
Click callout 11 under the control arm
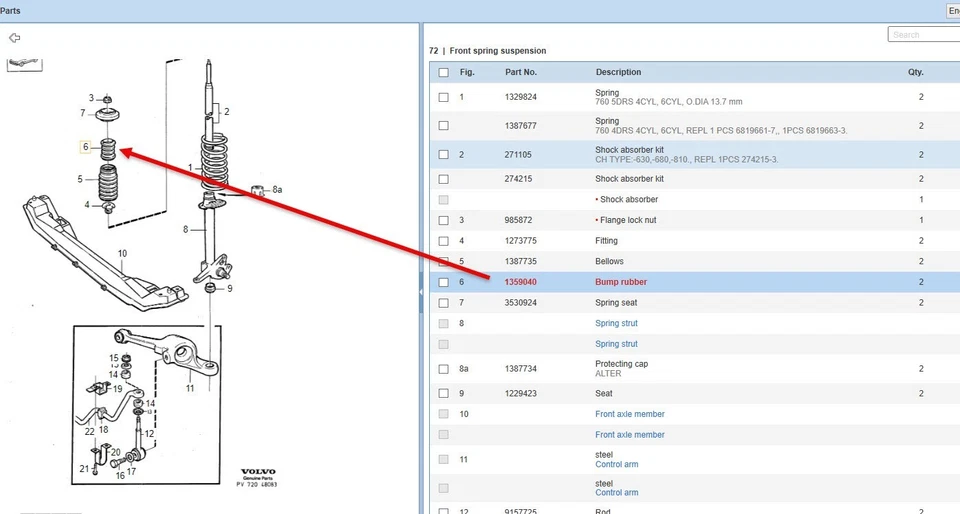coord(190,389)
